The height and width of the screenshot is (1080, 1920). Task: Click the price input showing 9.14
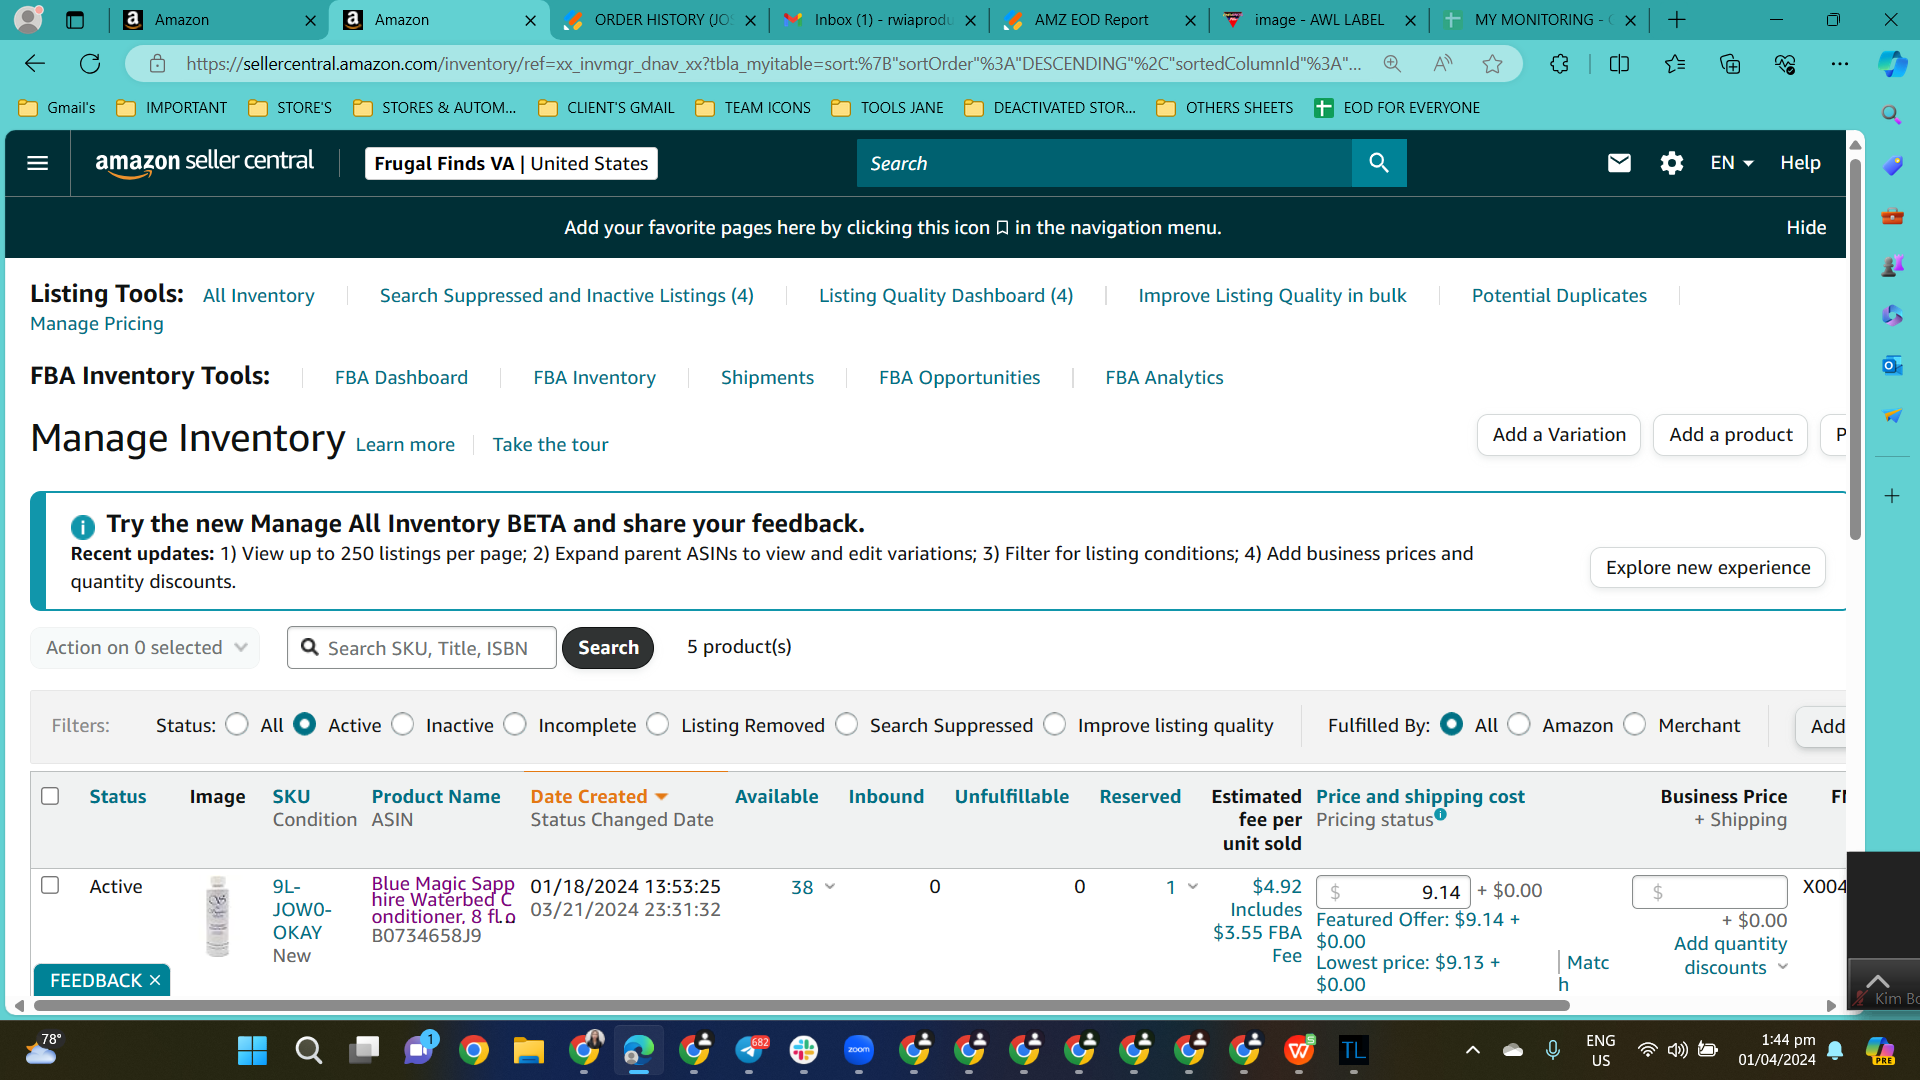pos(1393,892)
